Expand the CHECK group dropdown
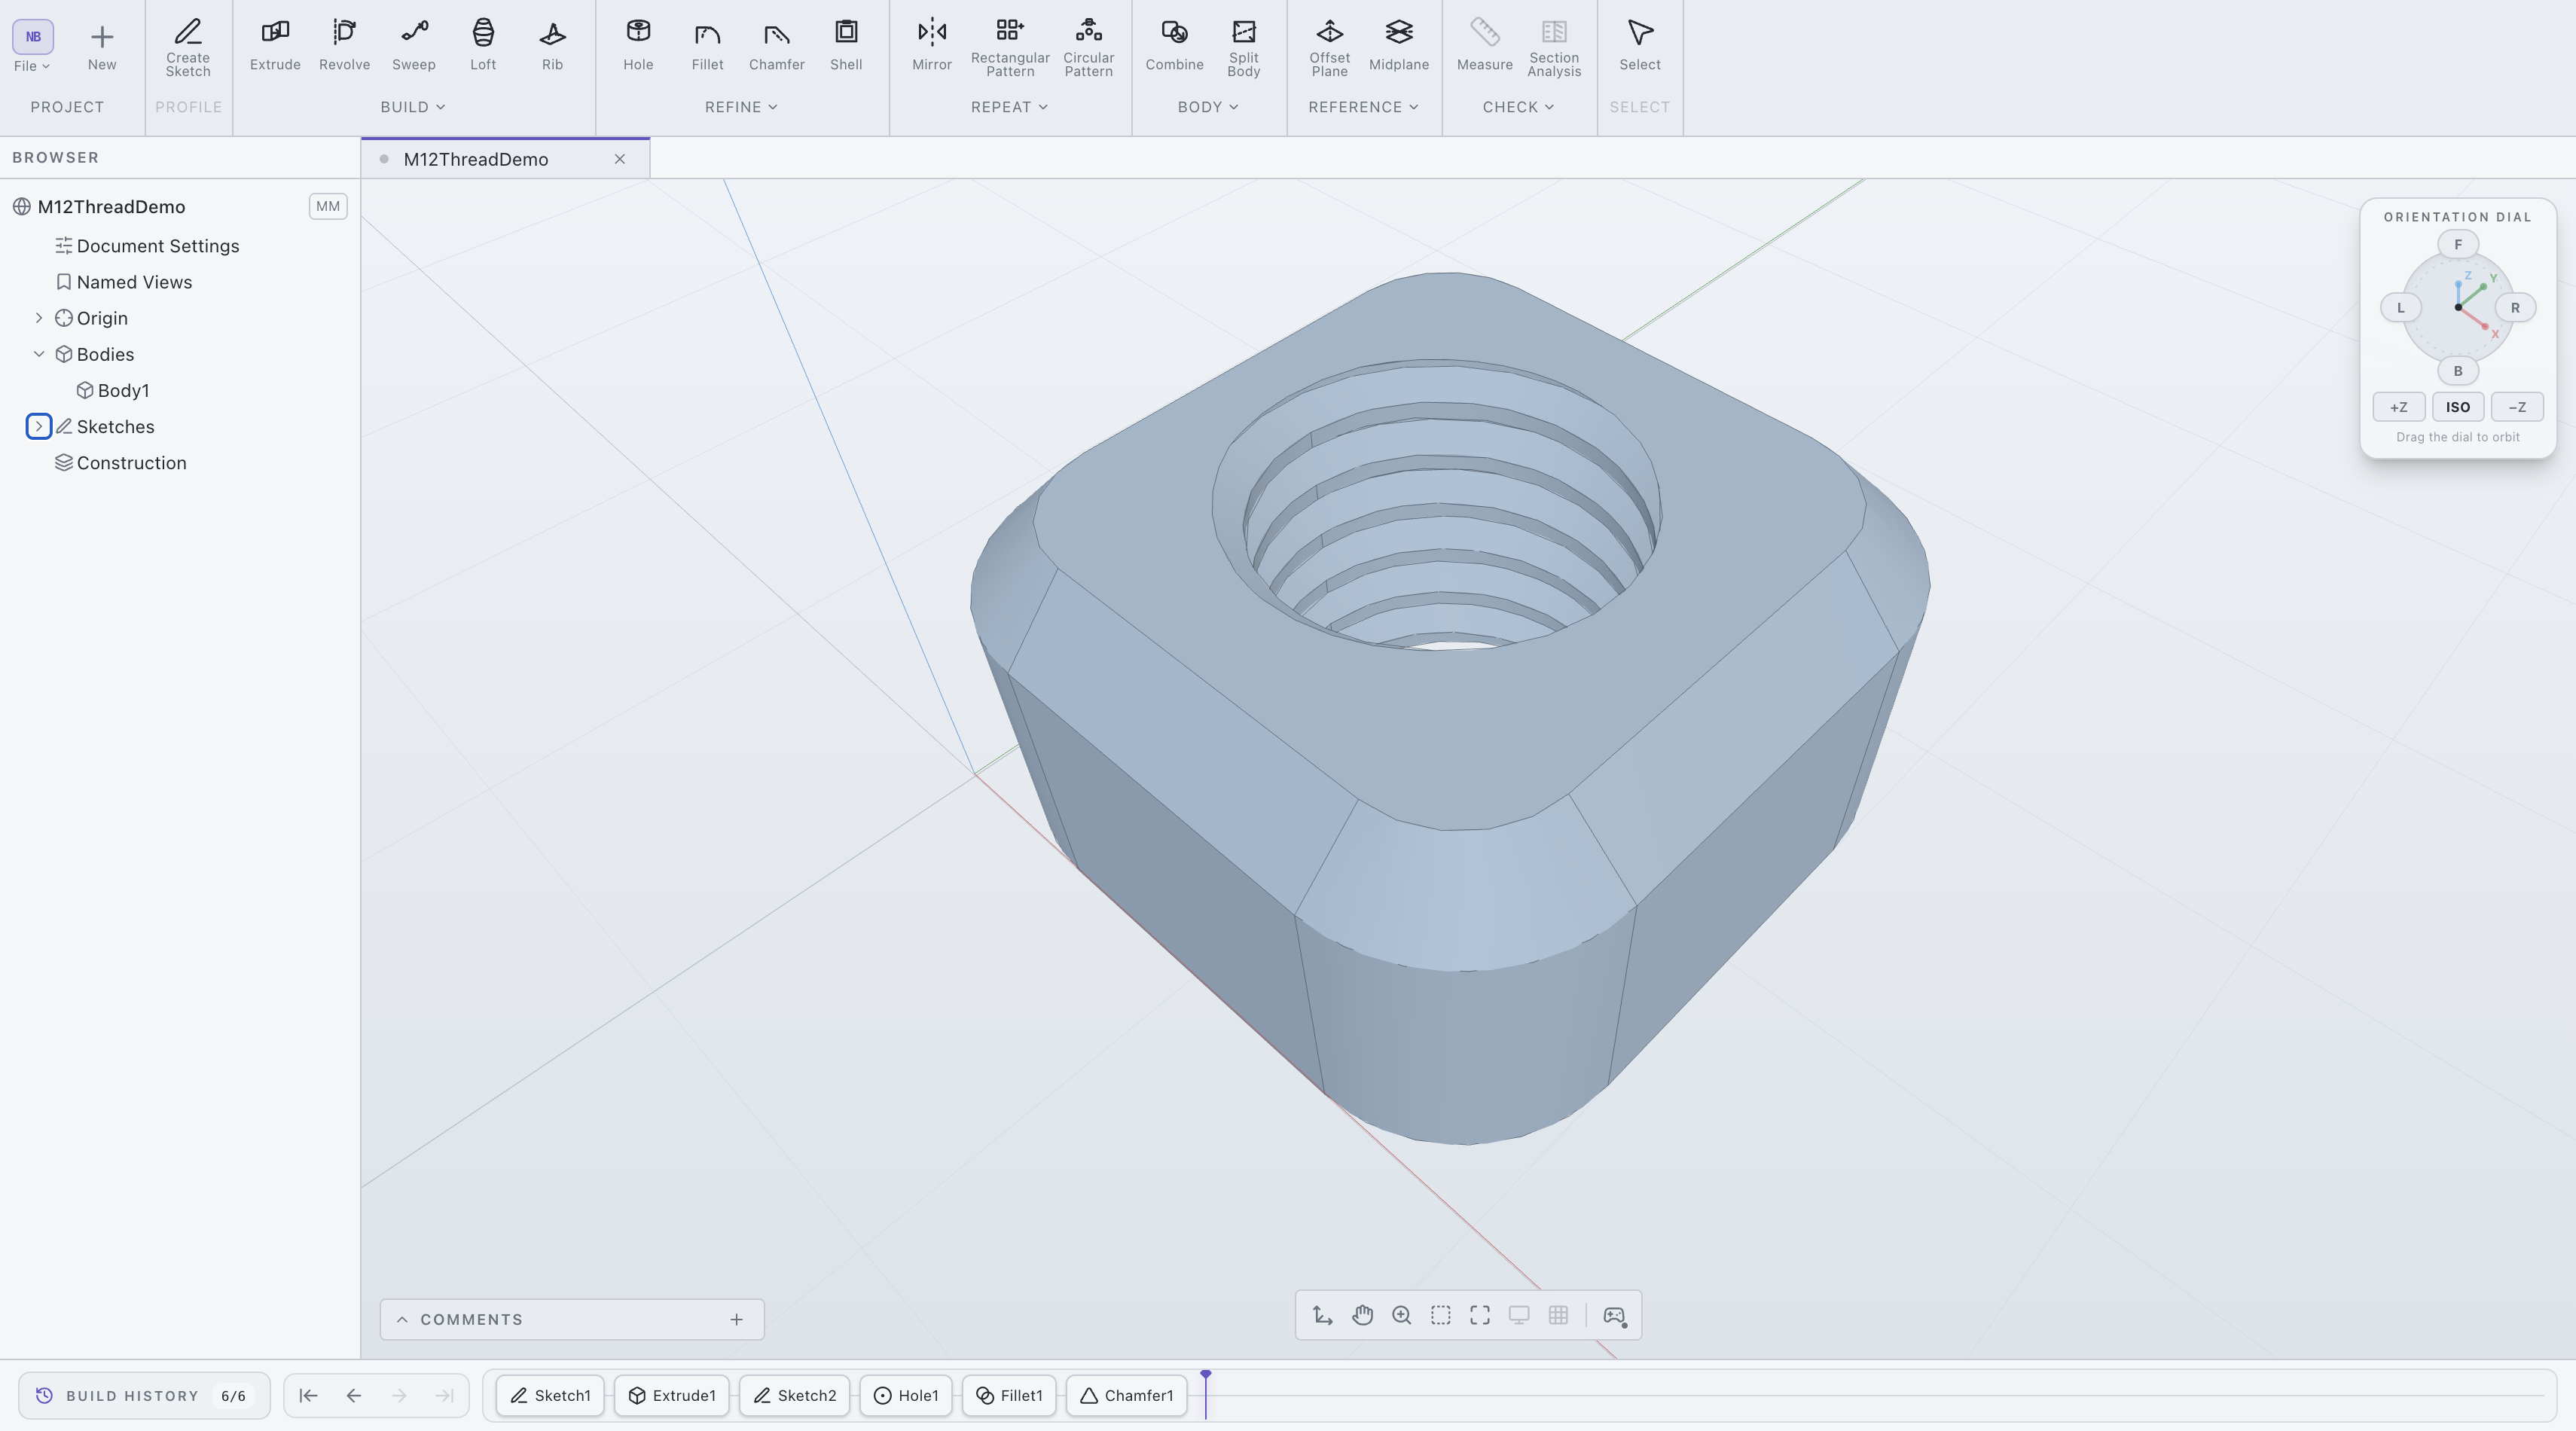The width and height of the screenshot is (2576, 1431). [x=1518, y=107]
